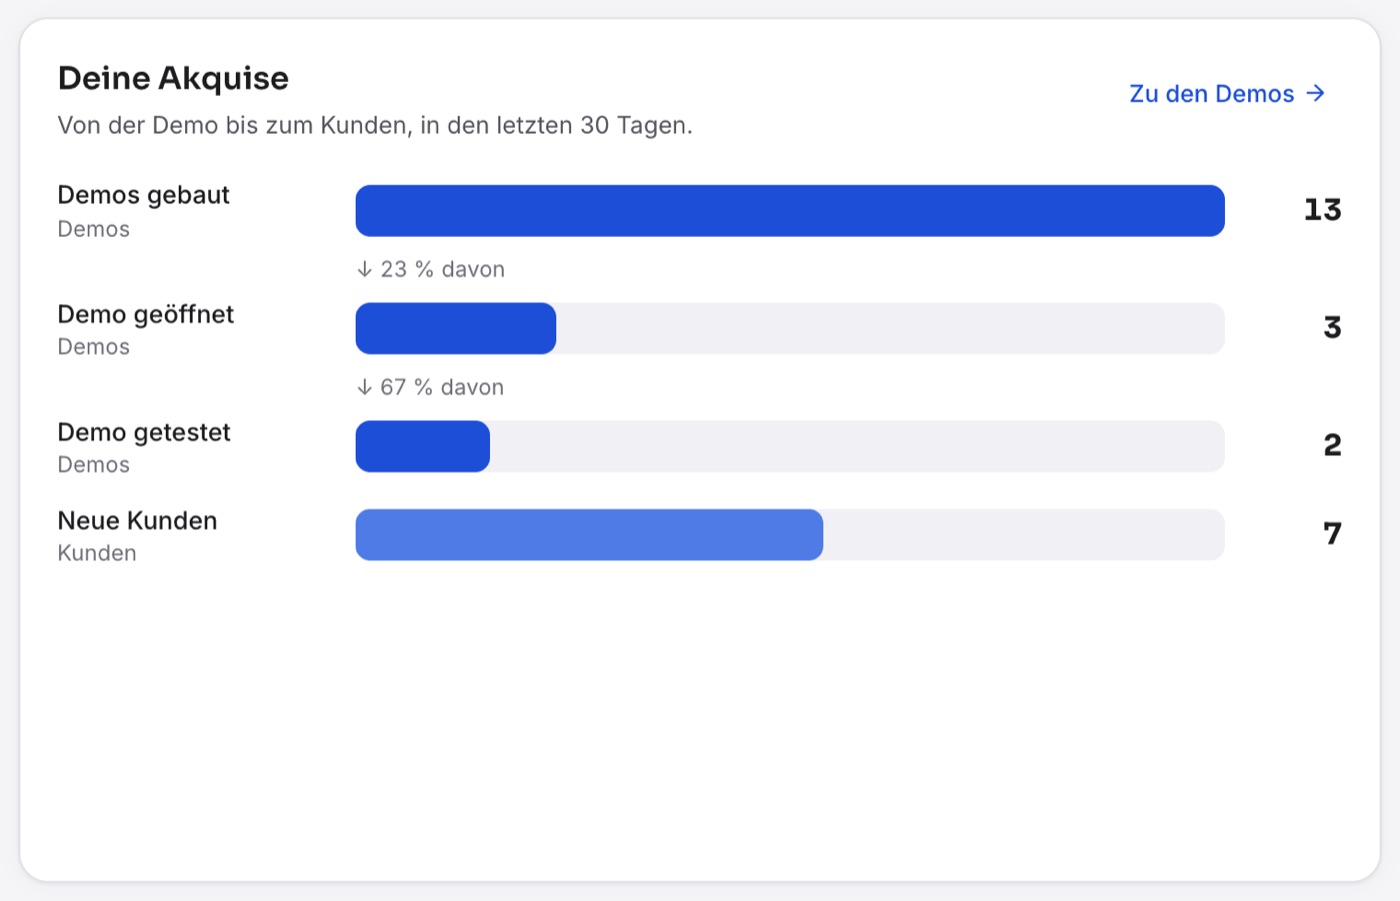Select the 'Neue Kunden' label
Image resolution: width=1400 pixels, height=901 pixels.
click(138, 520)
